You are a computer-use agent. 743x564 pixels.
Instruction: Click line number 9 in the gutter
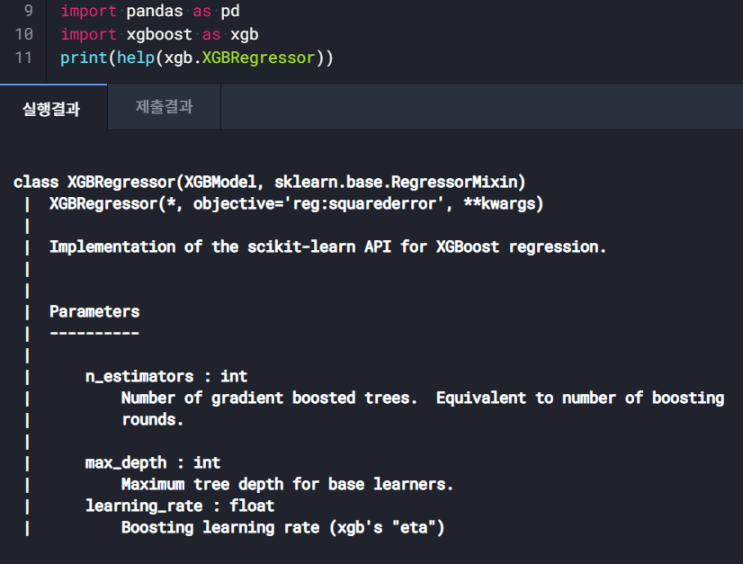point(27,11)
